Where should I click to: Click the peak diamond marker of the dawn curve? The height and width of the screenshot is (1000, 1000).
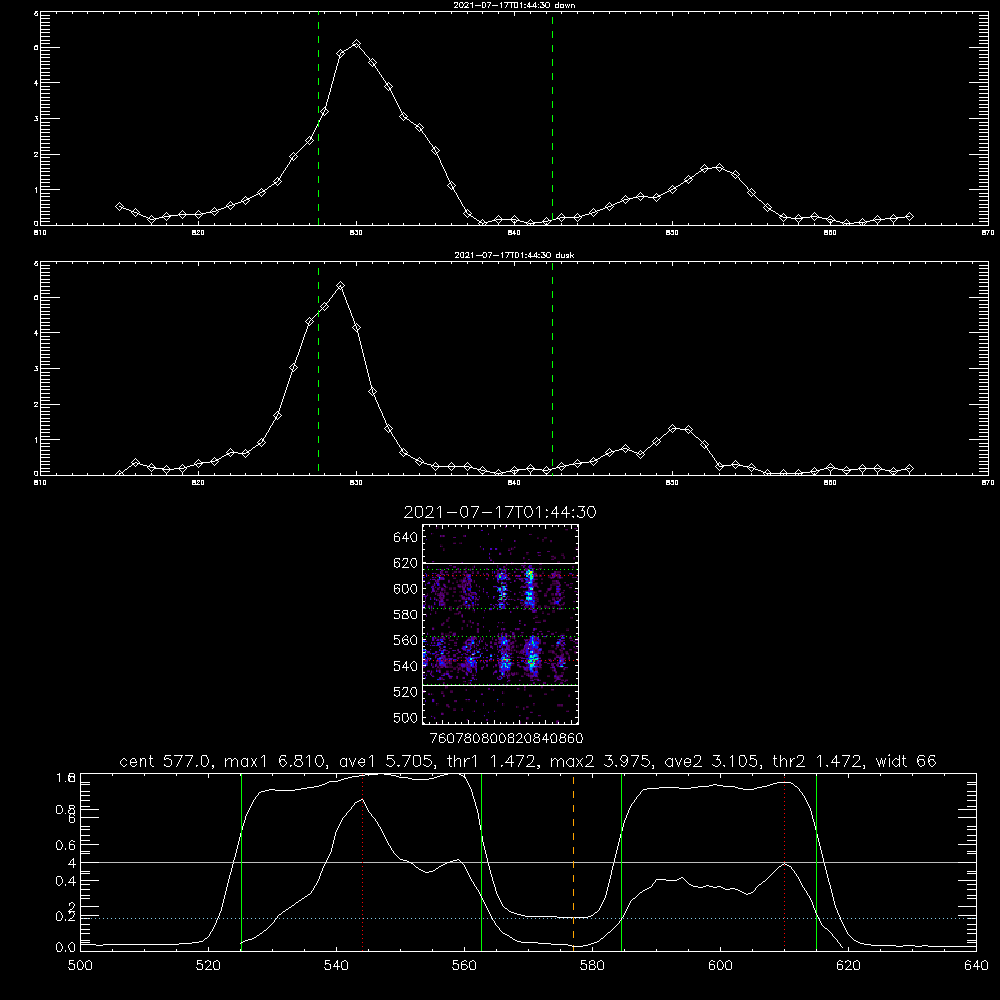coord(357,44)
